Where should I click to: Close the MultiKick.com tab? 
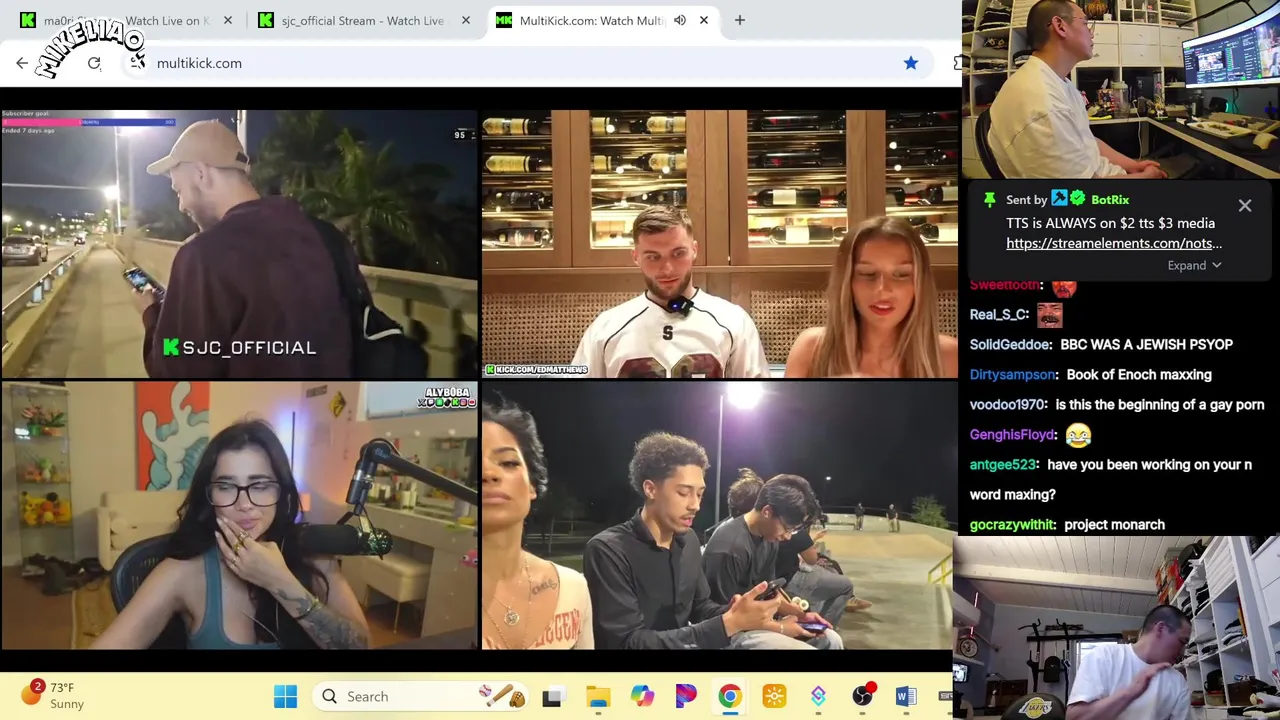tap(704, 20)
